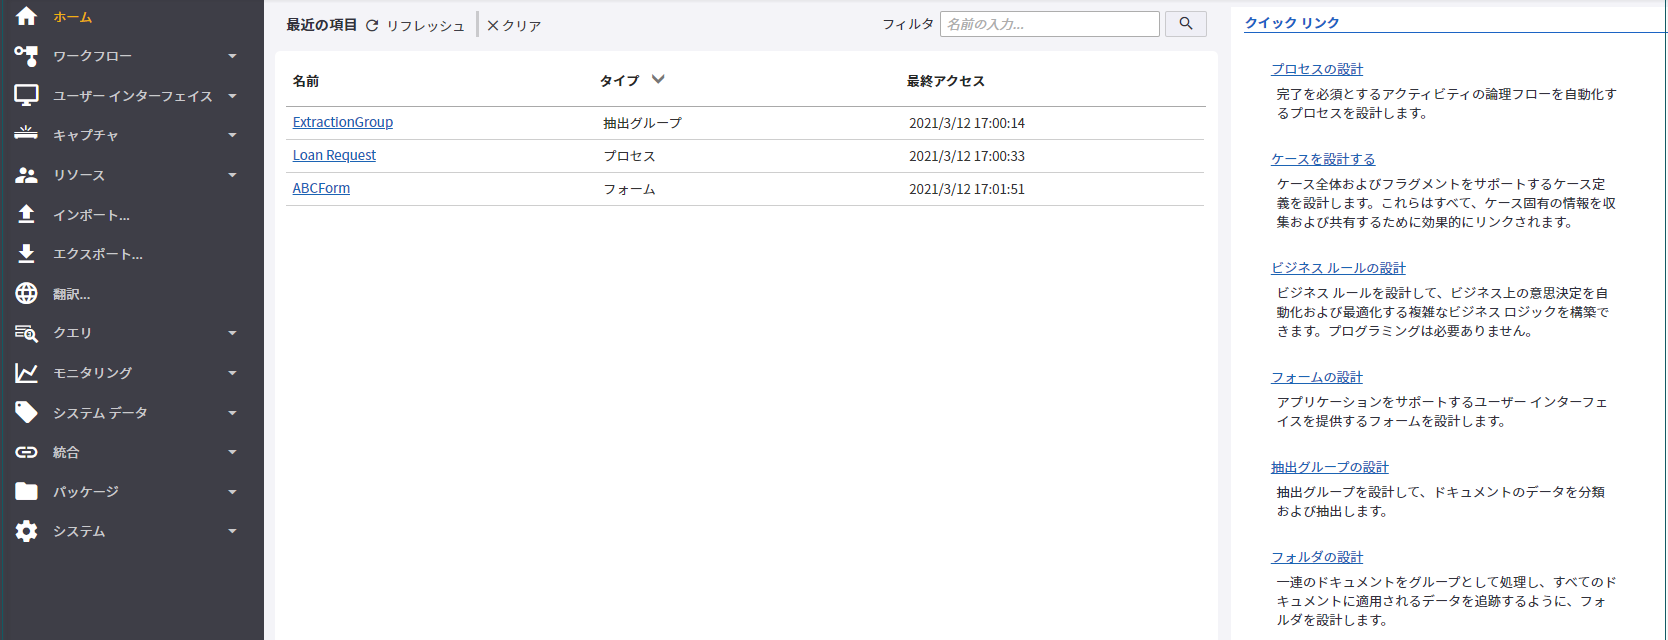Click the Export (エクスポート) download icon

click(26, 254)
